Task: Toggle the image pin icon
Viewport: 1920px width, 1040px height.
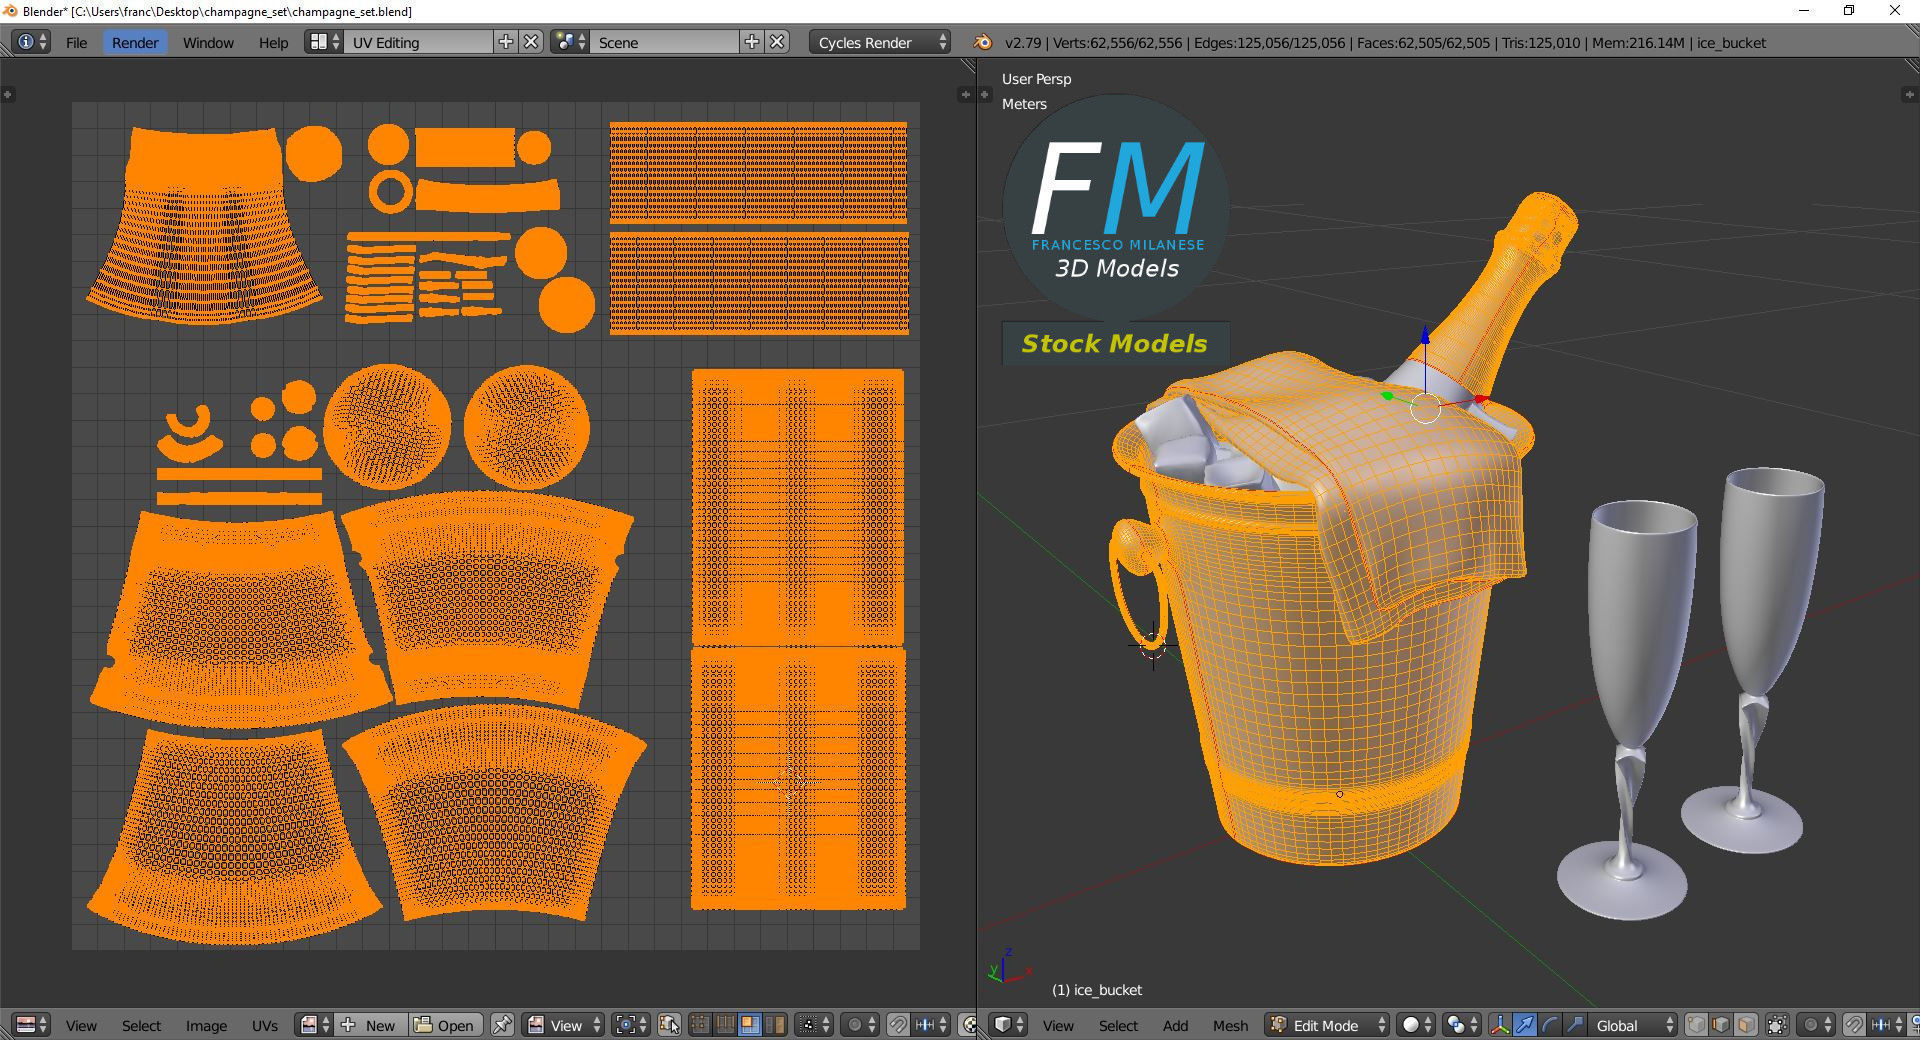Action: click(503, 1025)
